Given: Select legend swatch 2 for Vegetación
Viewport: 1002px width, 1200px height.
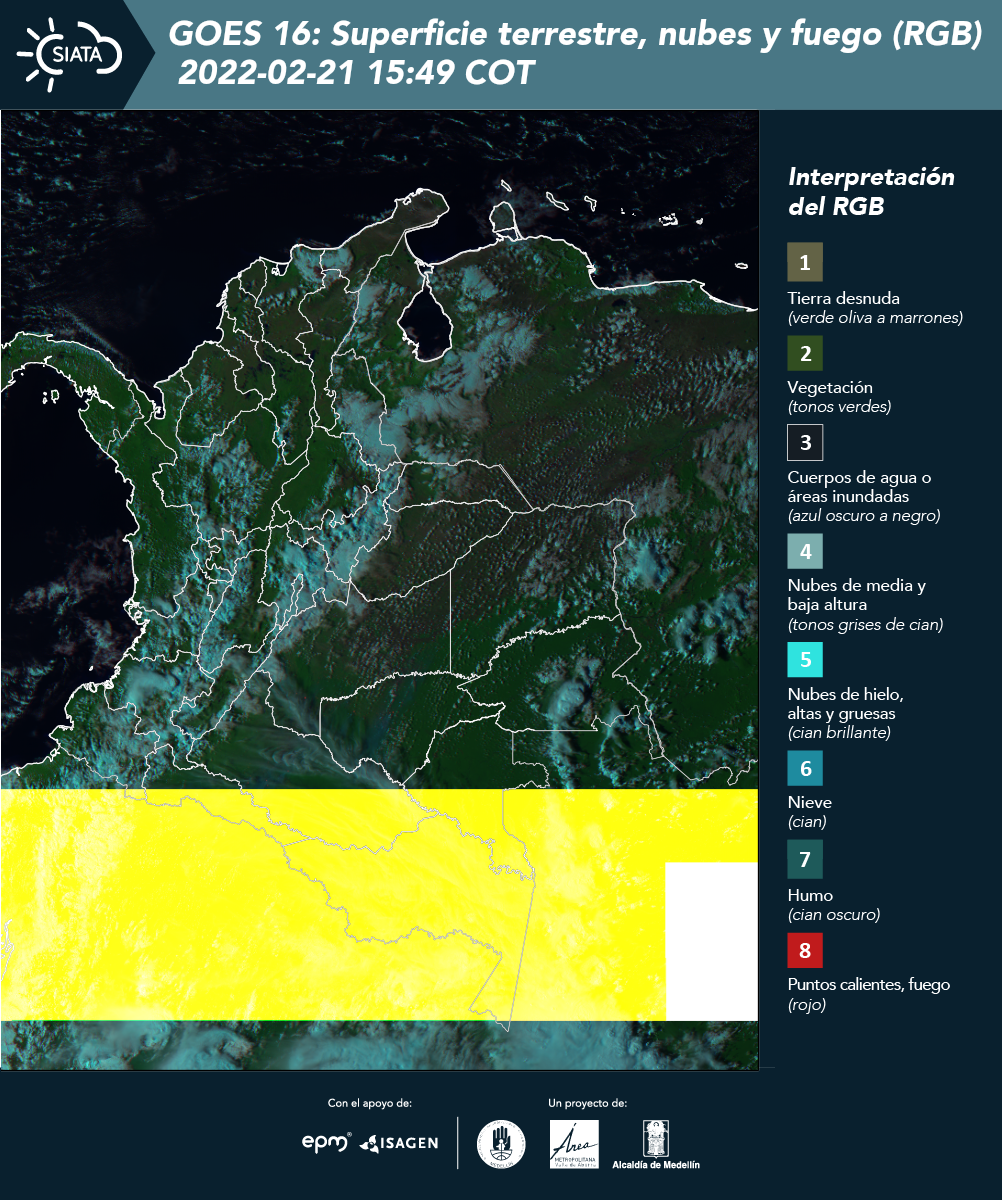Looking at the screenshot, I should click(805, 352).
